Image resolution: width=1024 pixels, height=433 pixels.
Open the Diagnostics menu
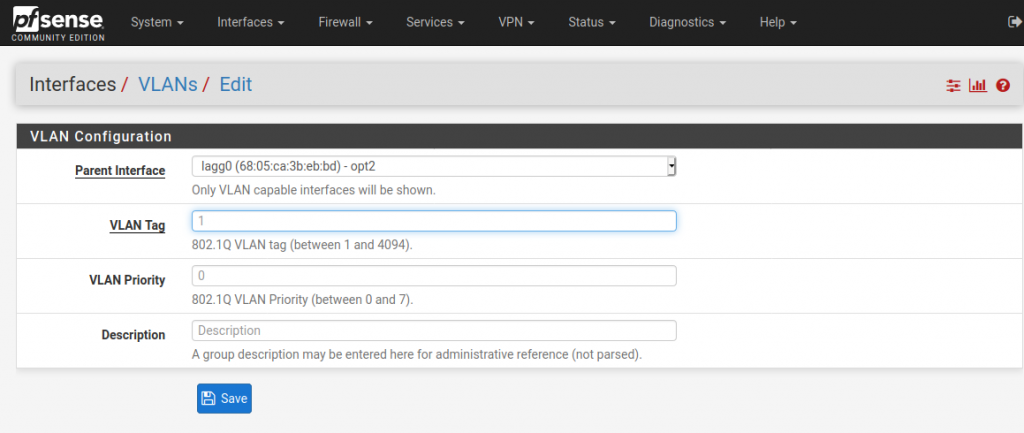(688, 22)
